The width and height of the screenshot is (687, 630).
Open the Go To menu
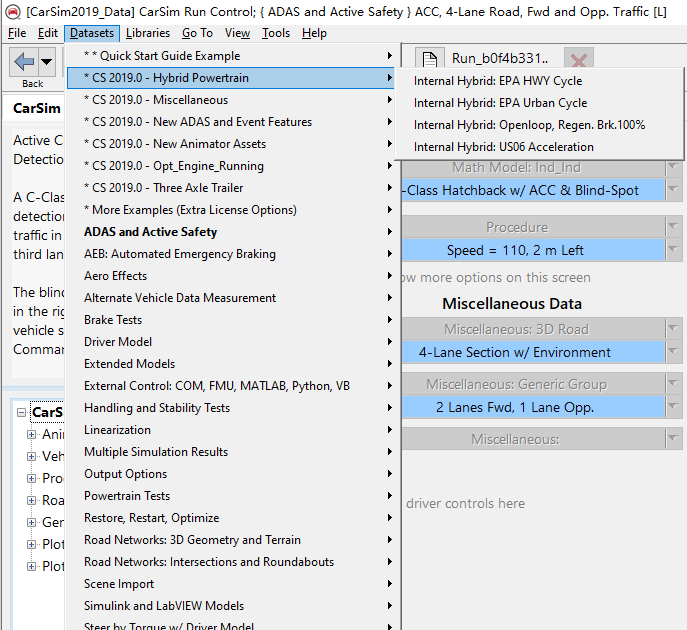point(197,33)
